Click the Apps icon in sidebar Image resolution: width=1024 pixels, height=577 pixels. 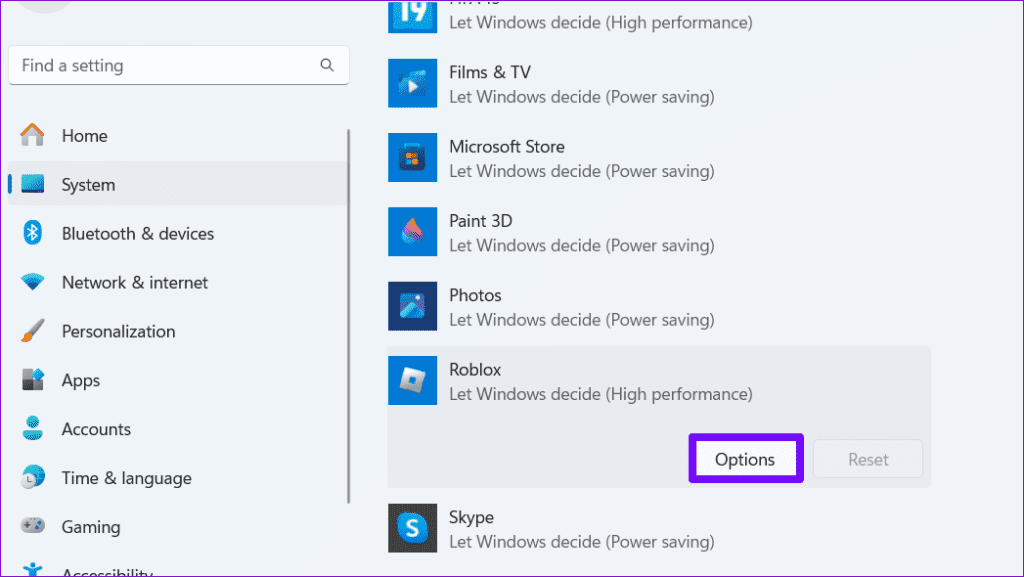click(32, 379)
